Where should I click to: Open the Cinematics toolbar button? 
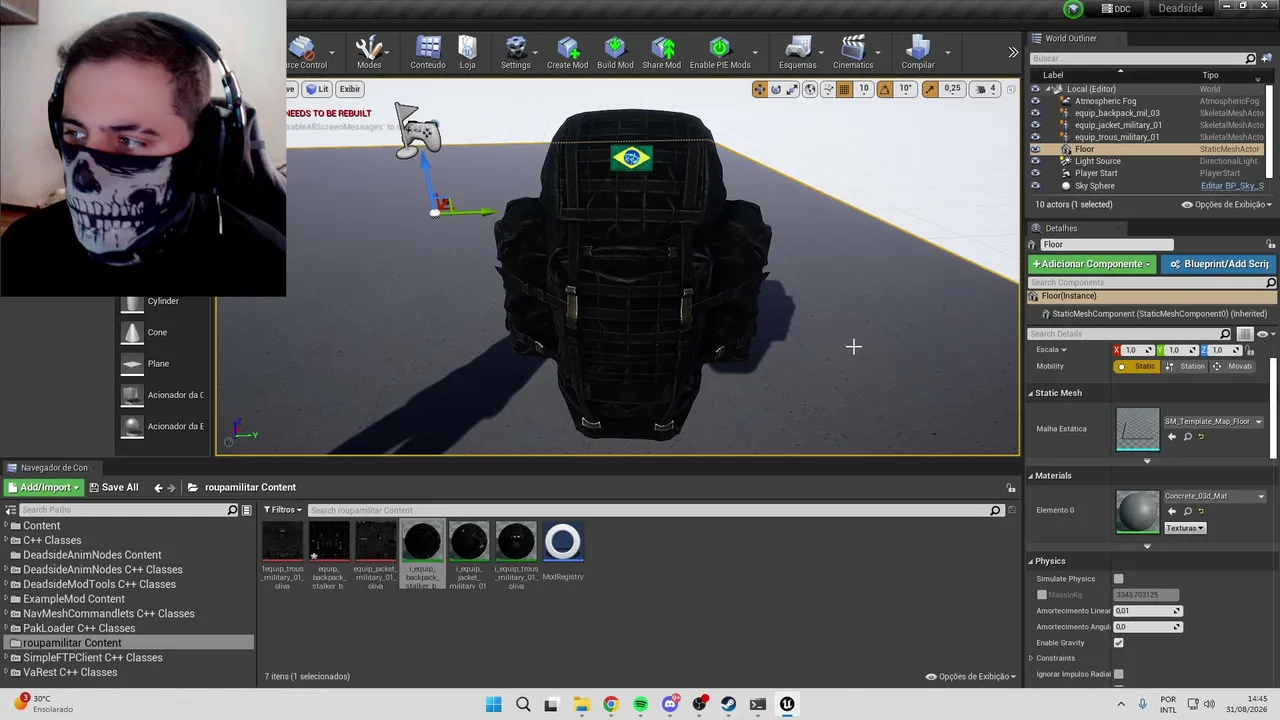click(x=853, y=52)
